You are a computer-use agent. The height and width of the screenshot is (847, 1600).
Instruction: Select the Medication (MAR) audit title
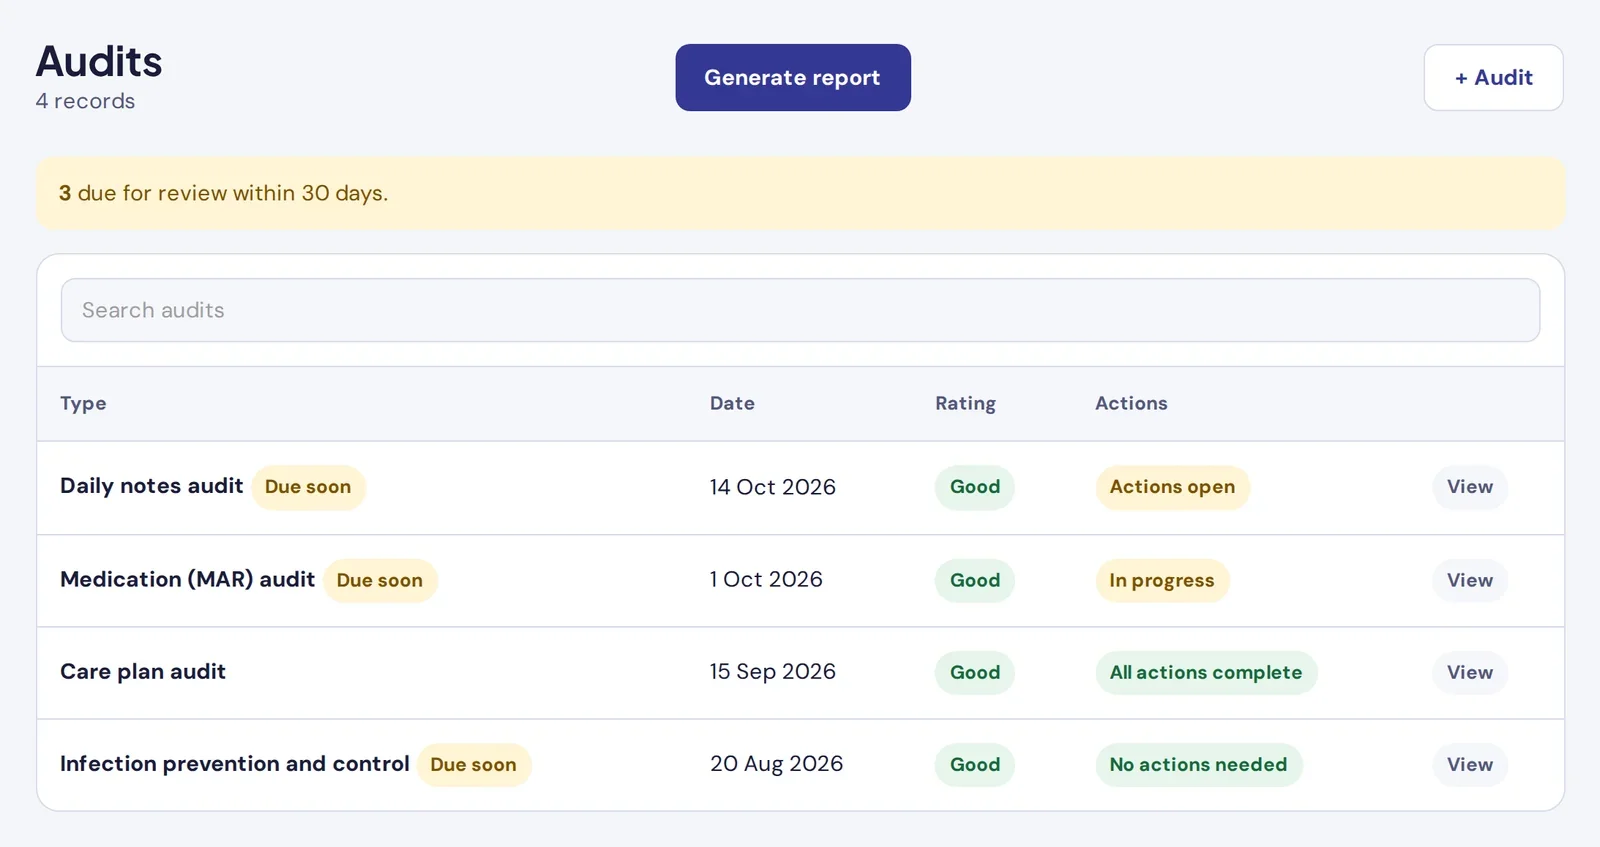pyautogui.click(x=188, y=579)
